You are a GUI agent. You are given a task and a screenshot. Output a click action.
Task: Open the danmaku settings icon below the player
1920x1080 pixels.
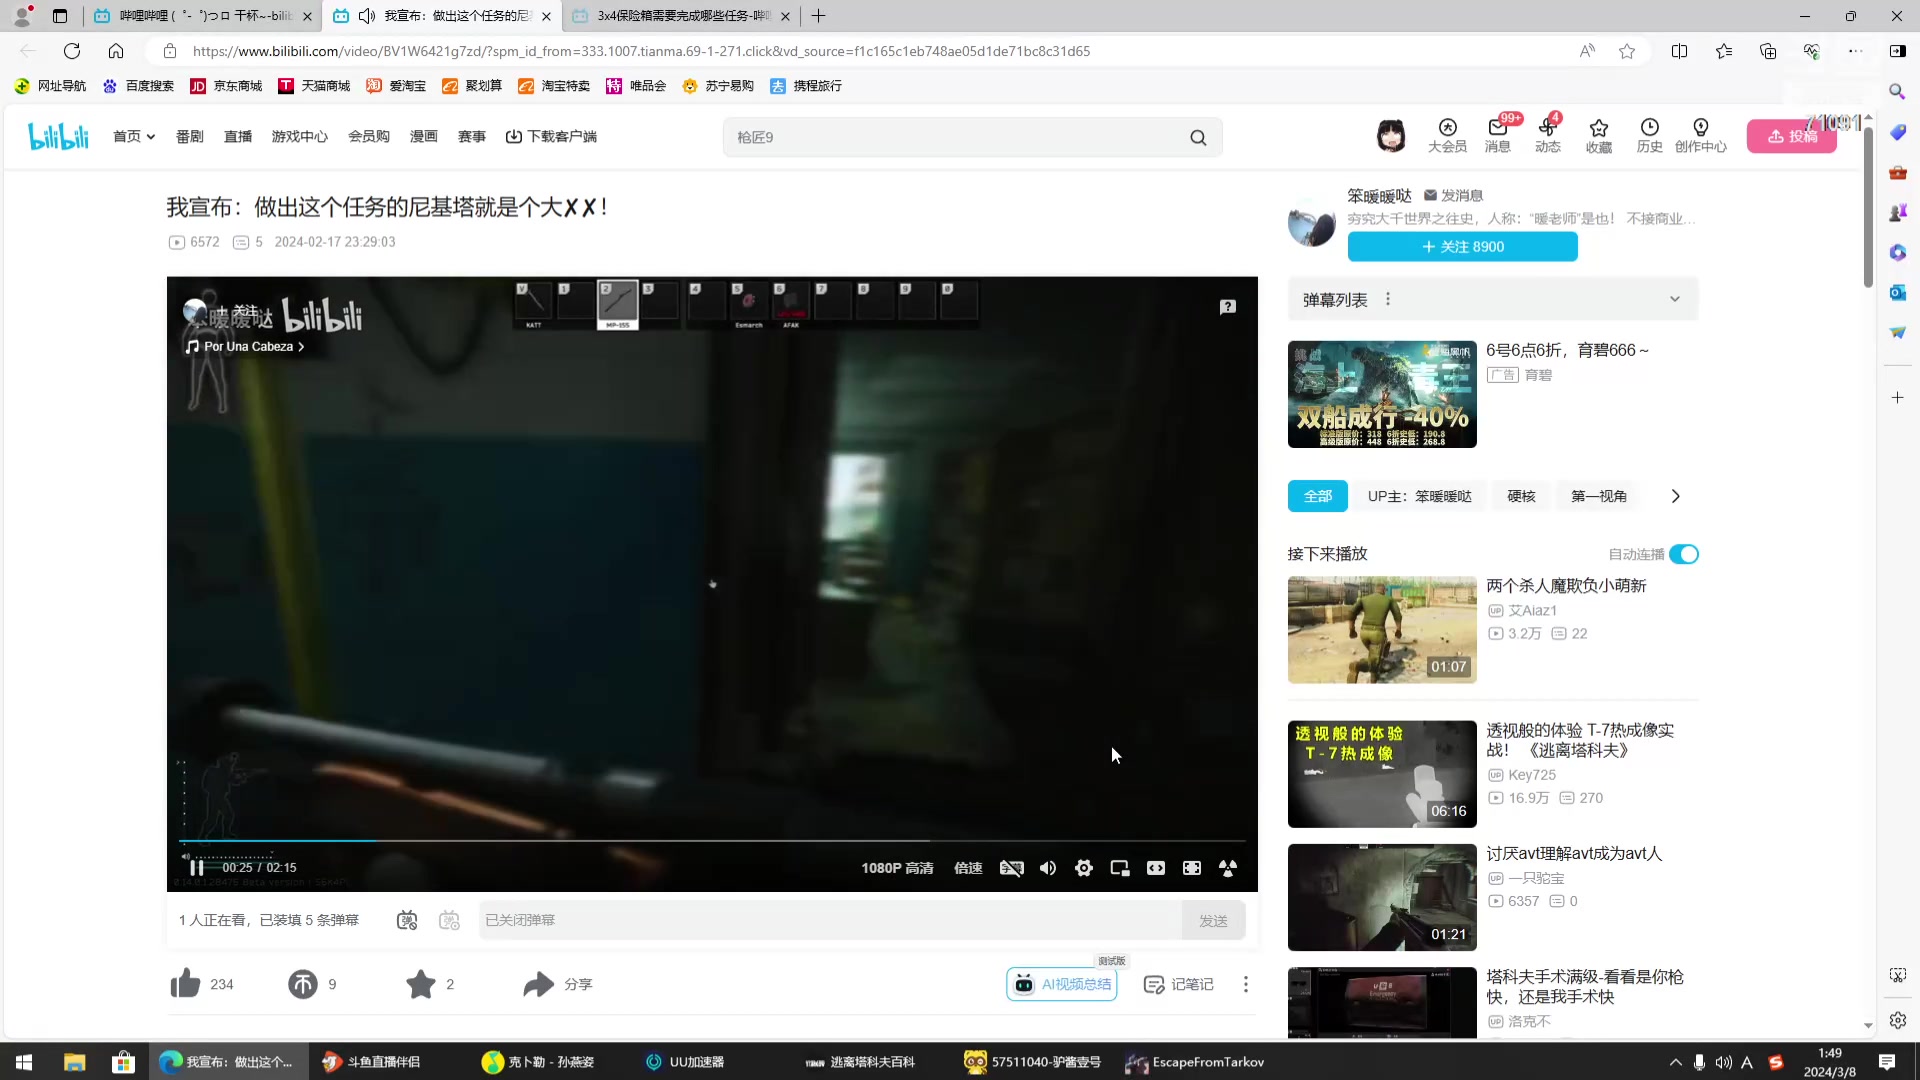click(x=450, y=920)
